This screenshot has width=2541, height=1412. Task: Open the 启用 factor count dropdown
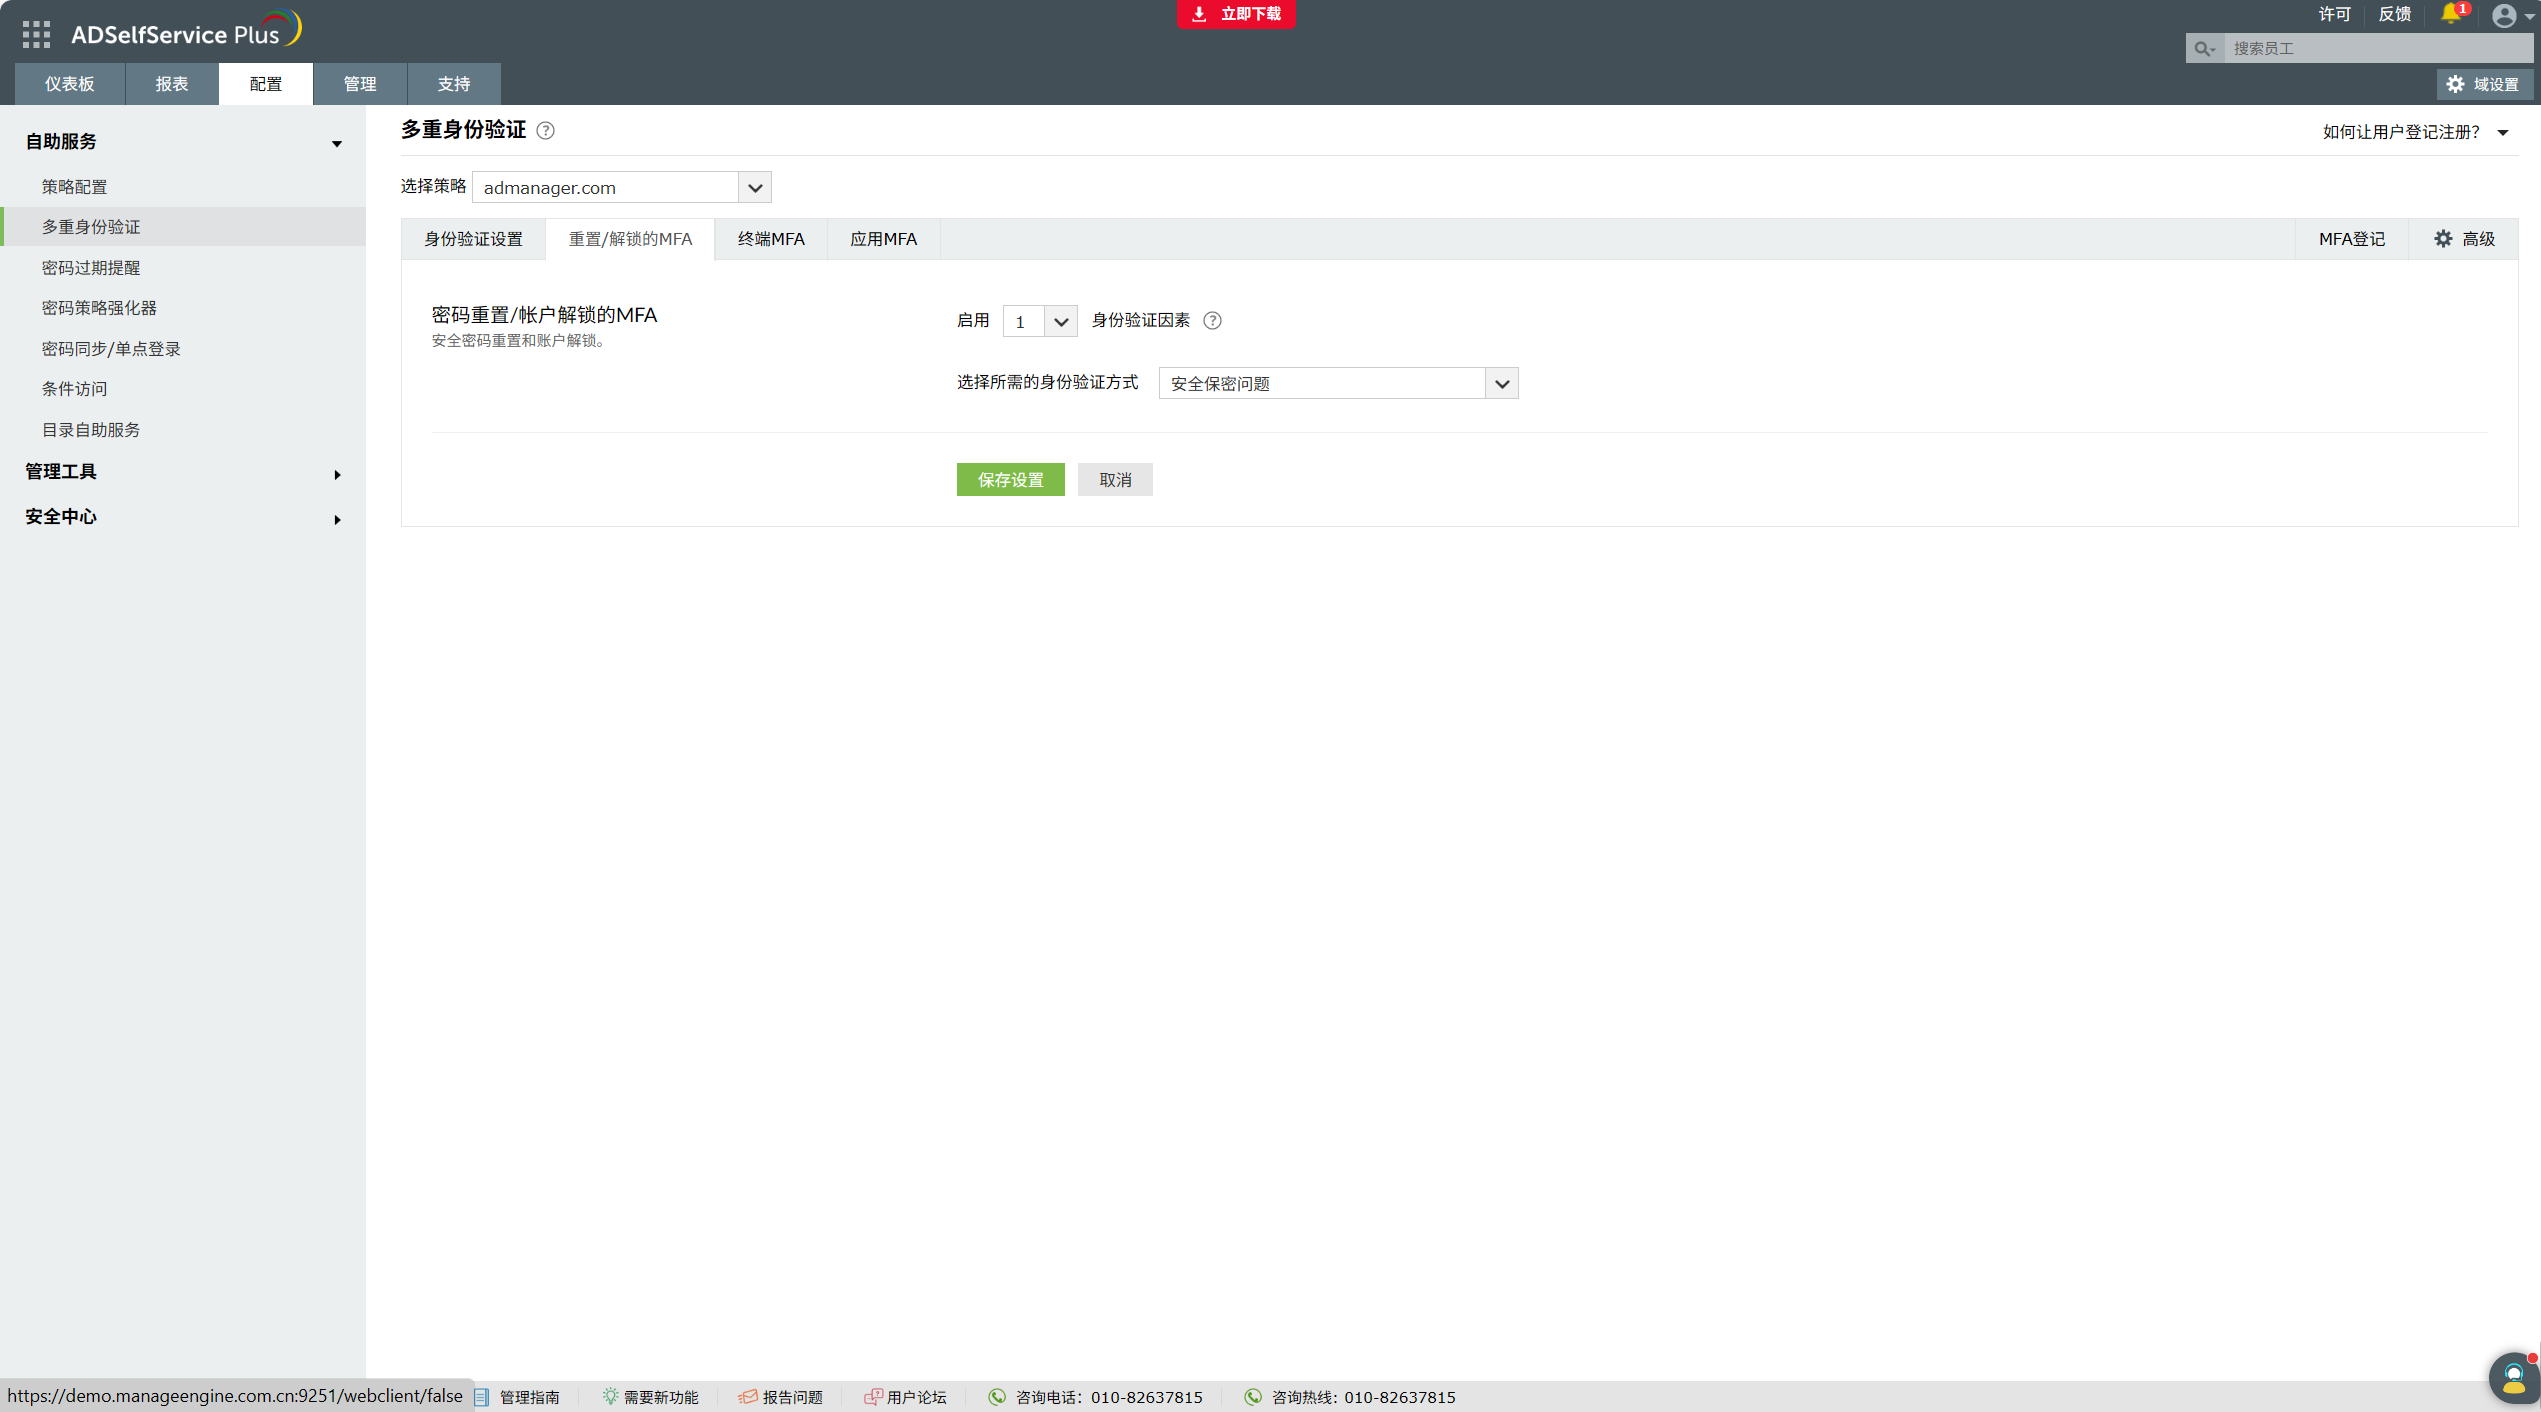[1060, 322]
